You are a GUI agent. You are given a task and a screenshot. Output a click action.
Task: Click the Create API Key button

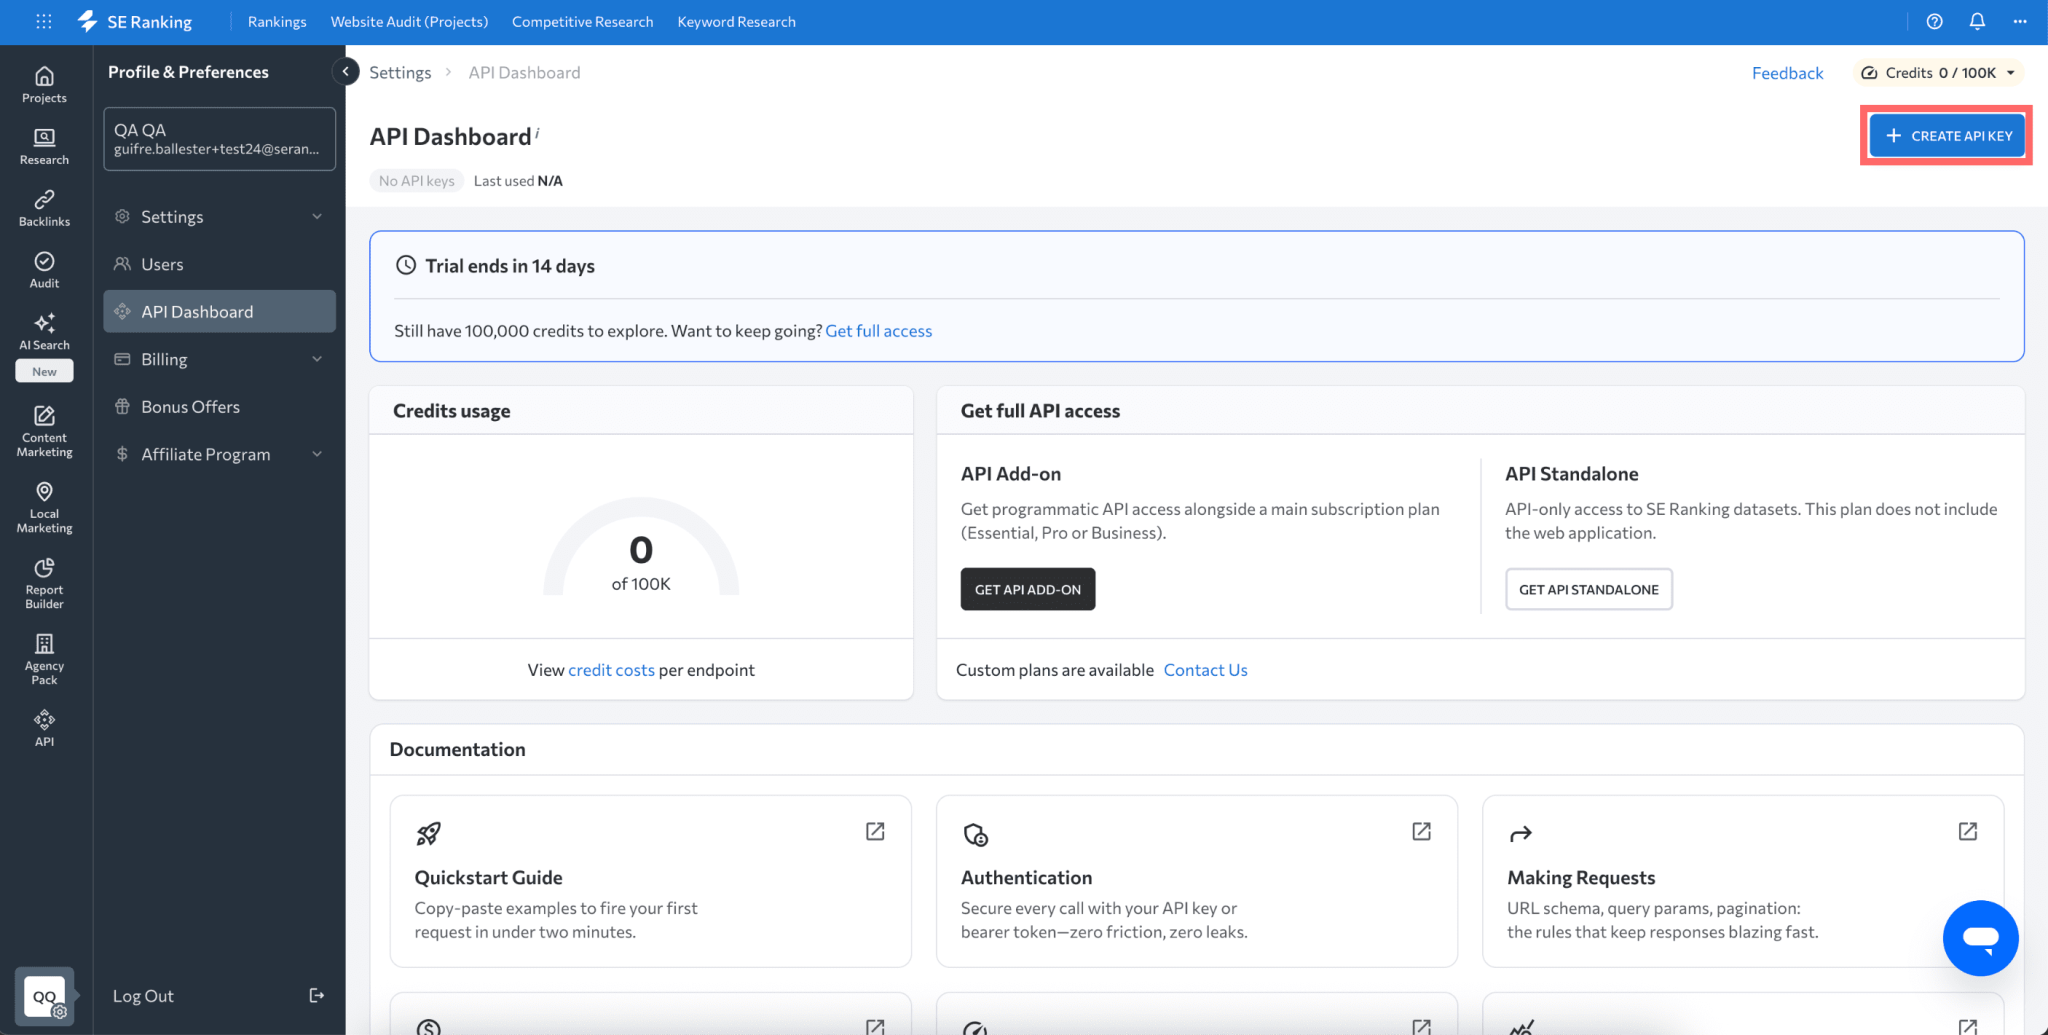click(1944, 135)
